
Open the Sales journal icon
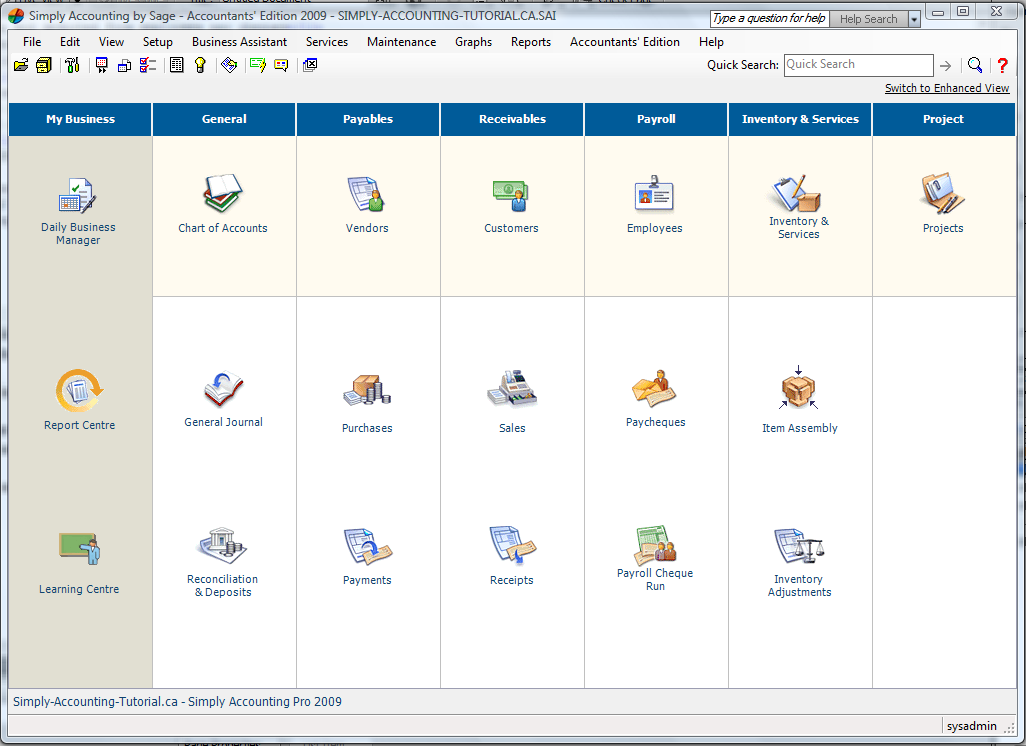[x=512, y=390]
